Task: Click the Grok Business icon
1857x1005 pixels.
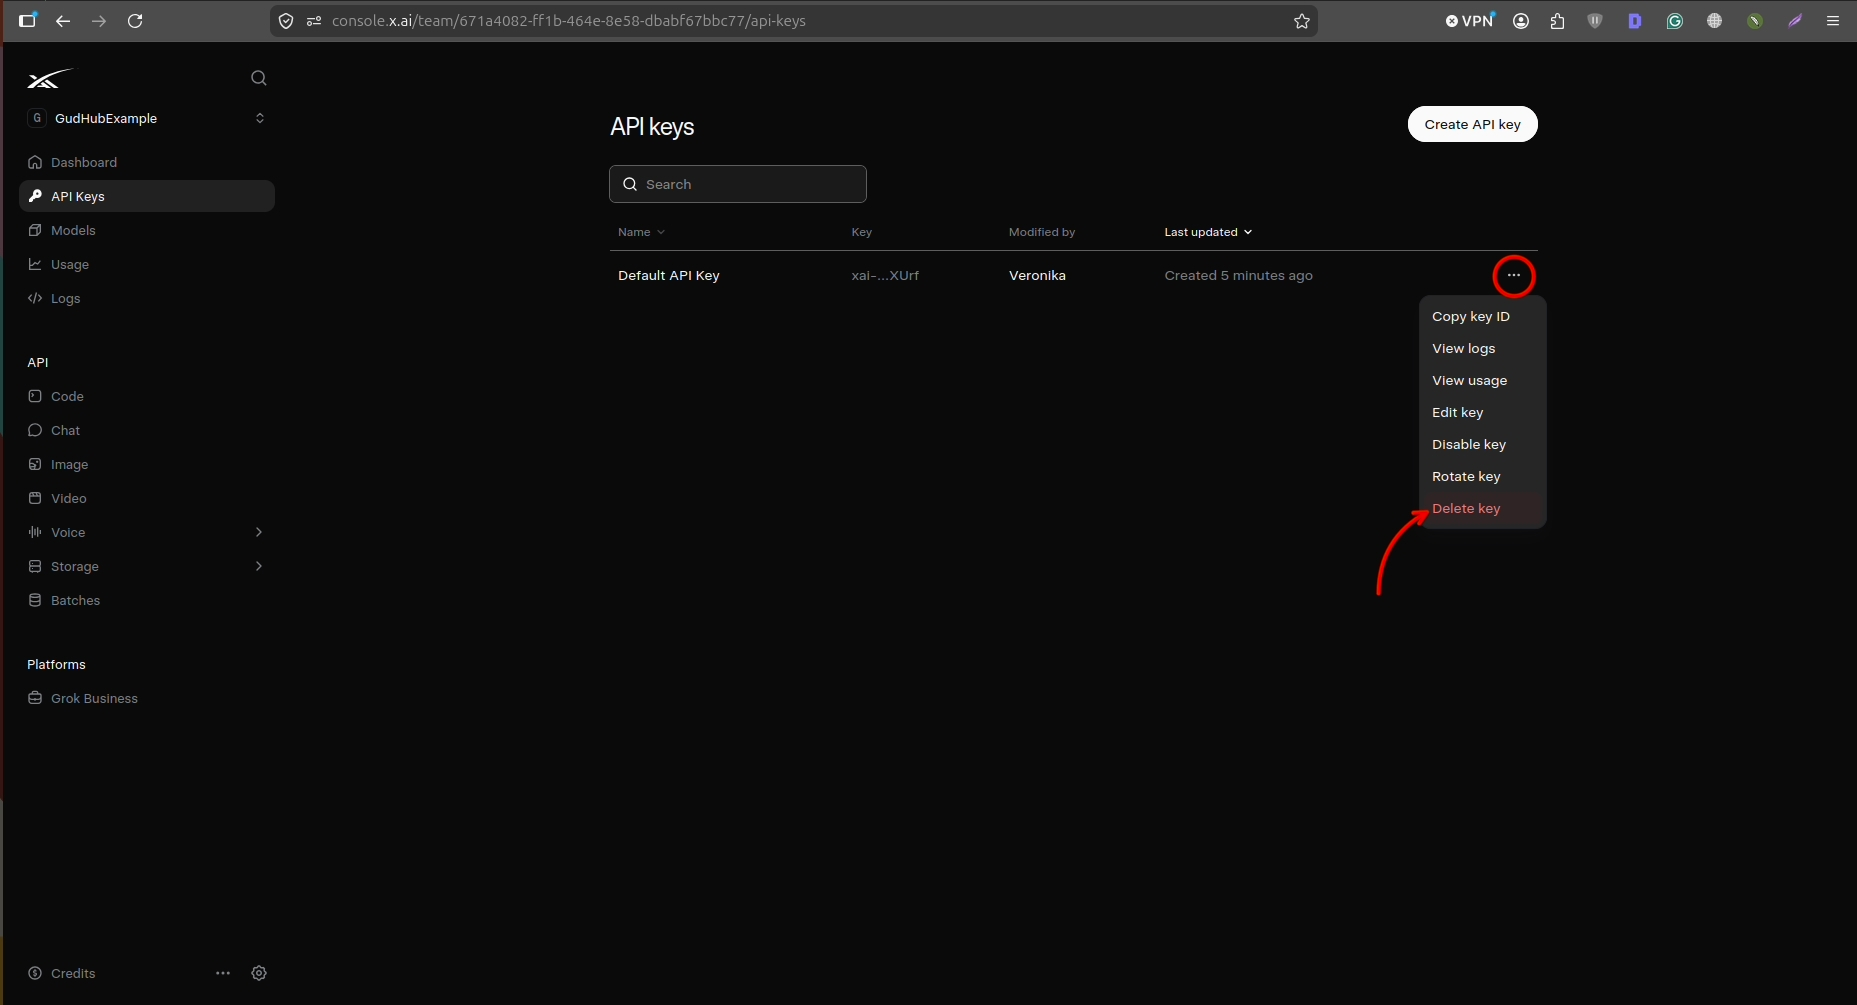Action: click(35, 698)
